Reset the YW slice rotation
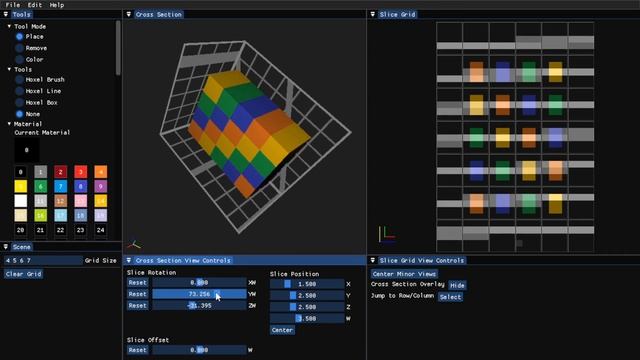Image resolution: width=640 pixels, height=360 pixels. (137, 294)
